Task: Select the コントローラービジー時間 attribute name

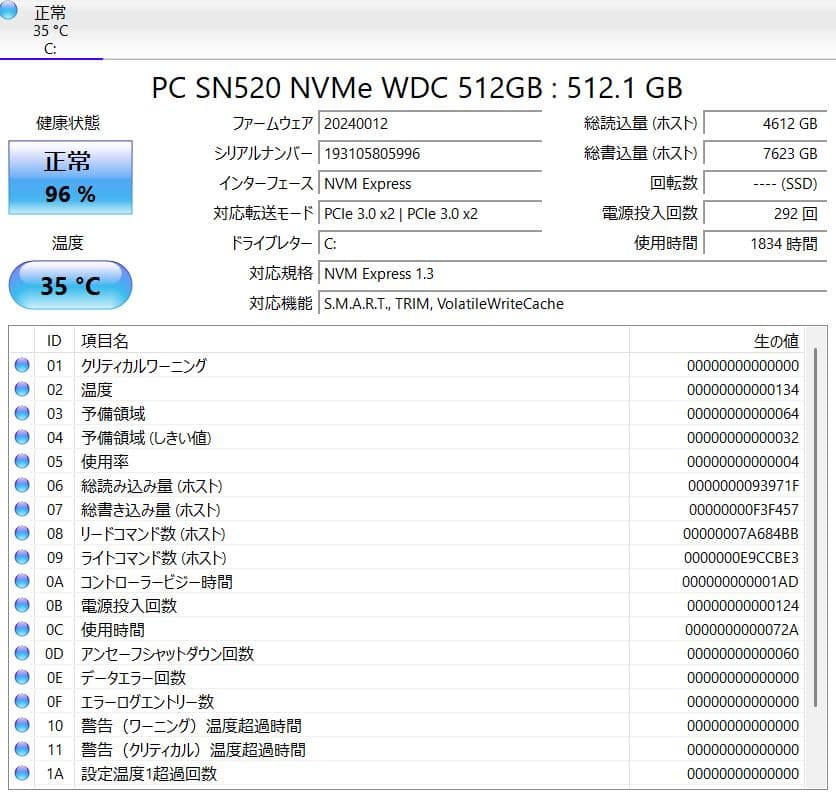Action: tap(156, 582)
